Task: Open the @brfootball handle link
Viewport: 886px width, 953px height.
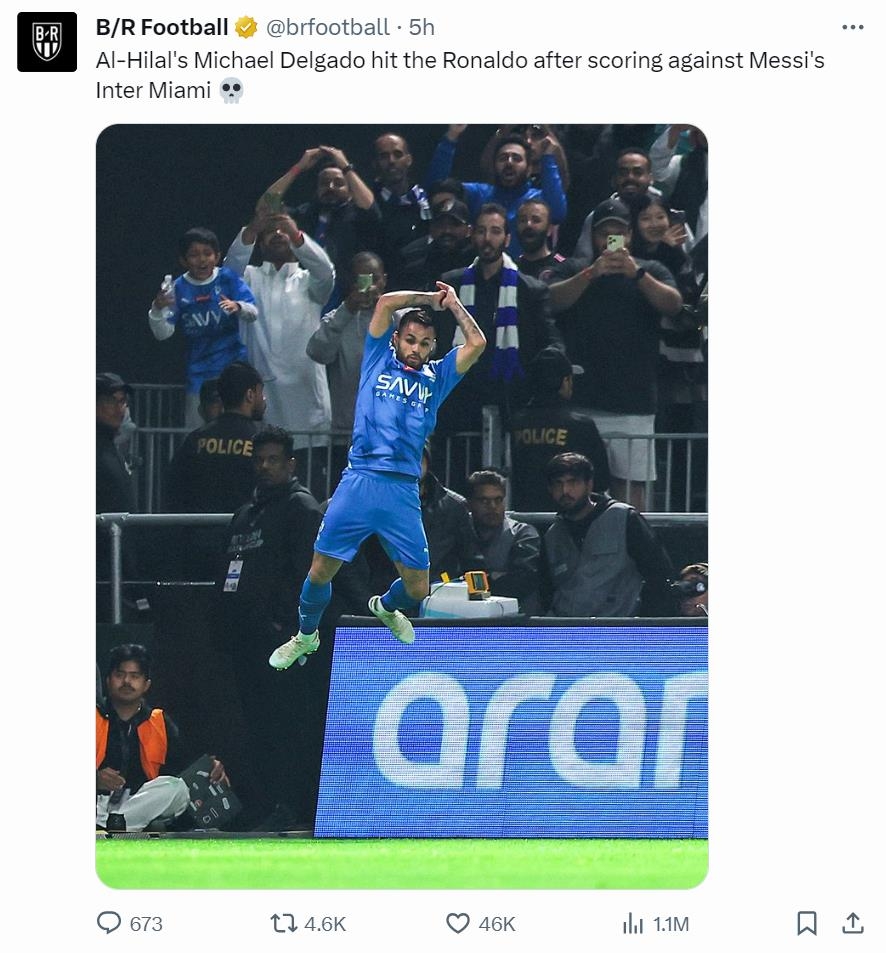Action: click(x=328, y=27)
